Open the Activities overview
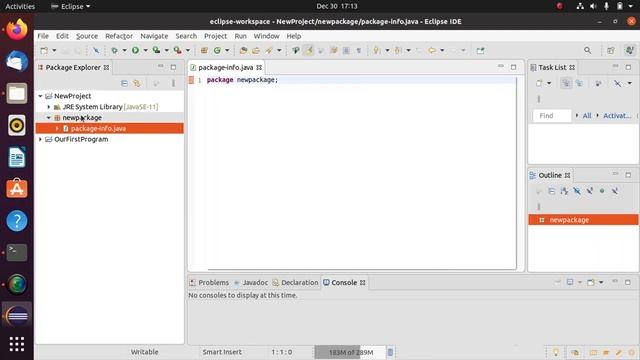 pos(20,6)
